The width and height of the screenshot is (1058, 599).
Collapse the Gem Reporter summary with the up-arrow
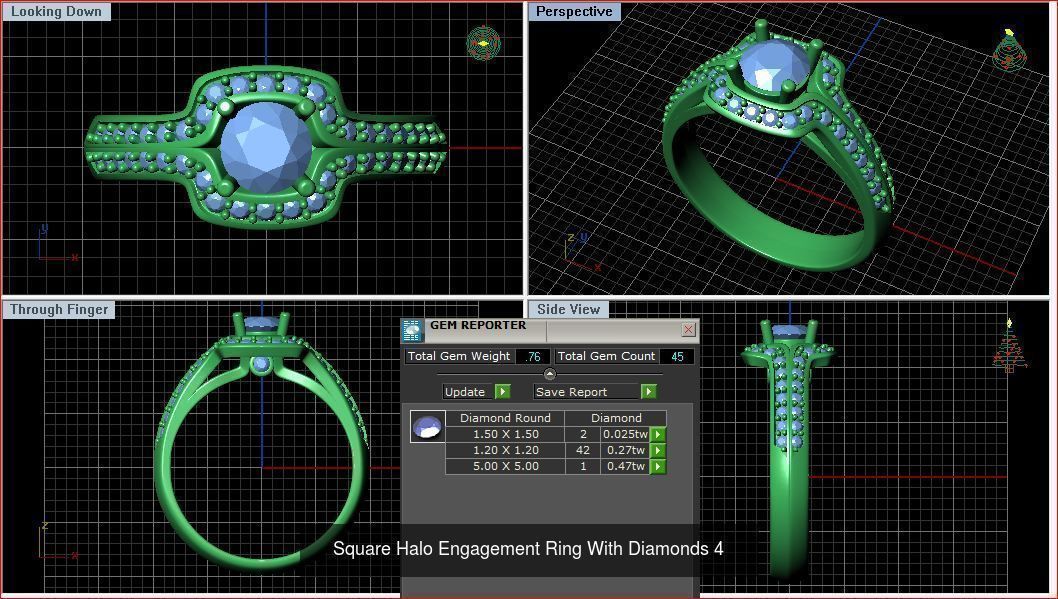[550, 374]
